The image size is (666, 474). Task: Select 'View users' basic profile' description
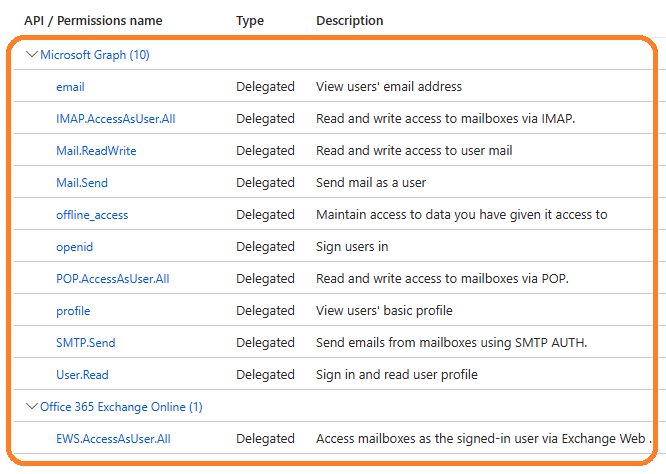(x=384, y=311)
